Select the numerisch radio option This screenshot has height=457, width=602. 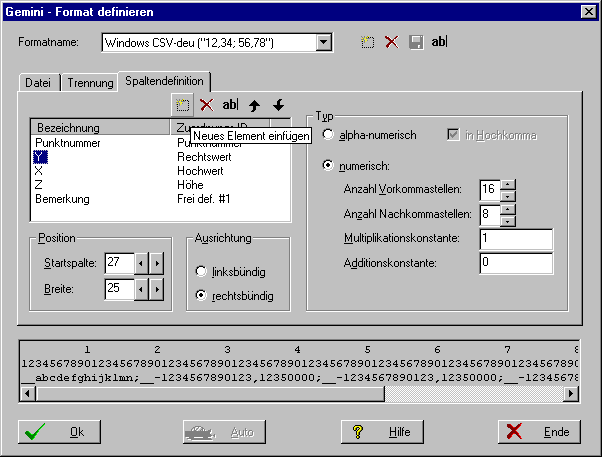[x=328, y=166]
